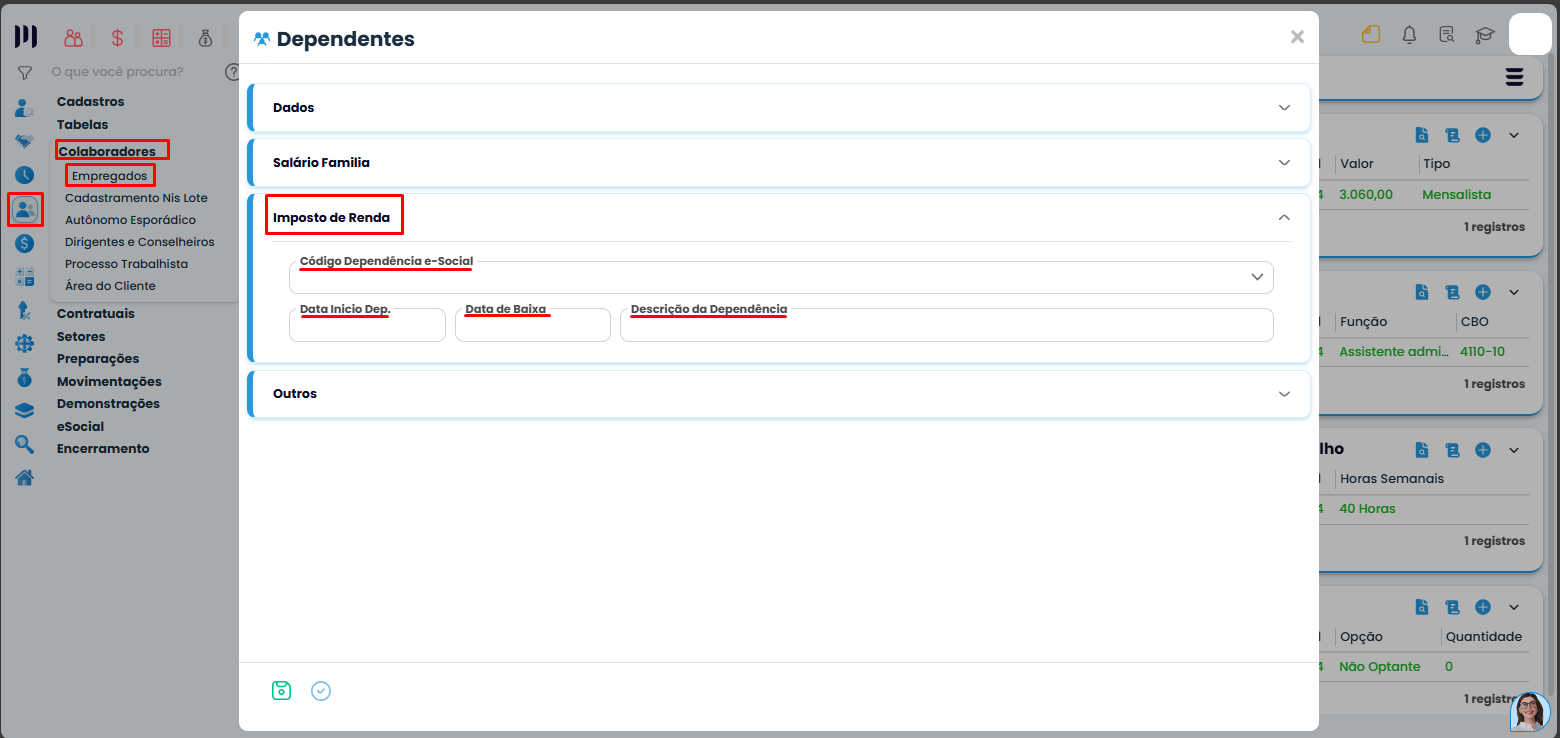Click the add plus icon in the Horas Semanais card
This screenshot has width=1560, height=738.
tap(1483, 450)
